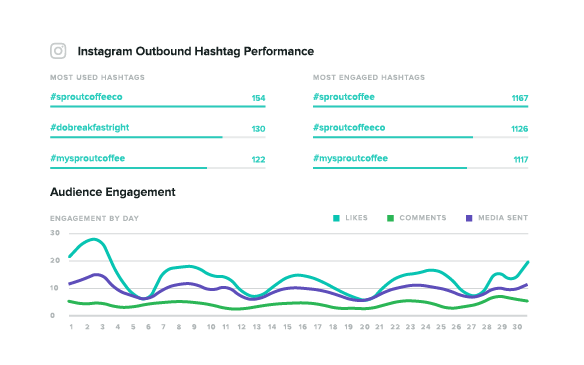Select the ENGAGEMENT BY DAY label
This screenshot has width=584, height=365.
pos(94,218)
